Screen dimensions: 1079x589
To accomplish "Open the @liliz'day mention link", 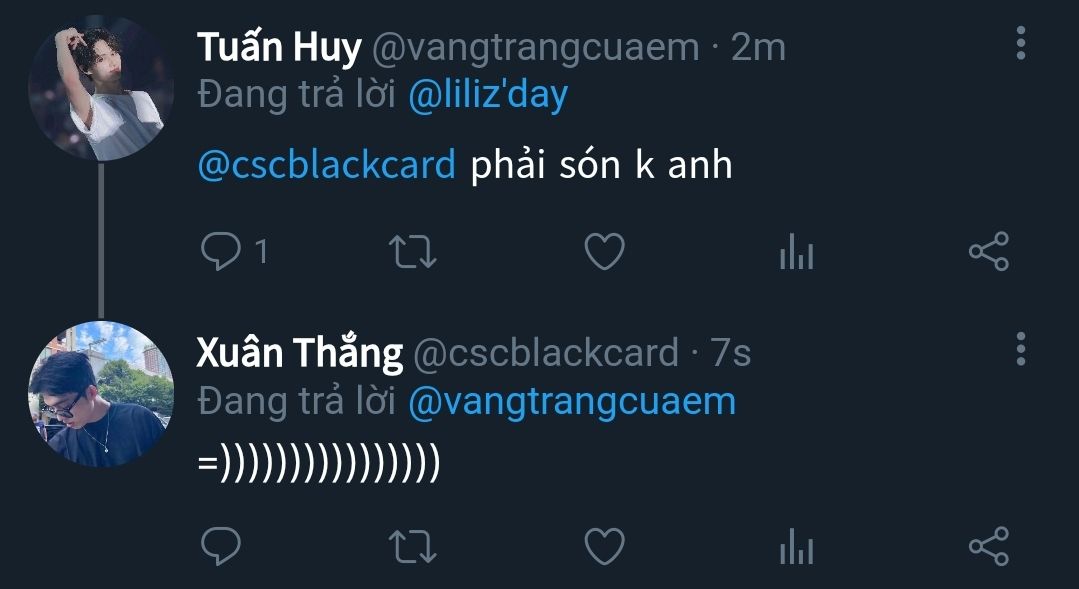I will coord(488,96).
